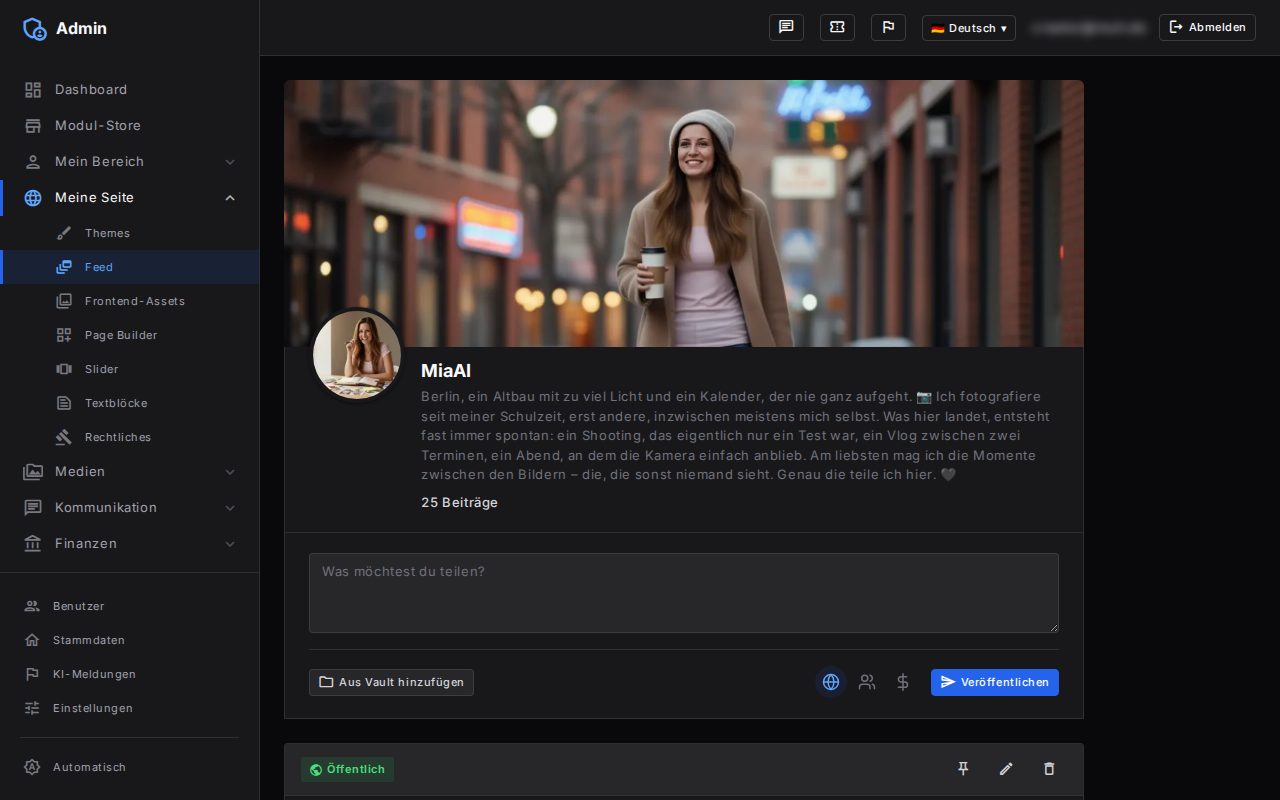Select the Feed menu item
1280x800 pixels.
130,267
